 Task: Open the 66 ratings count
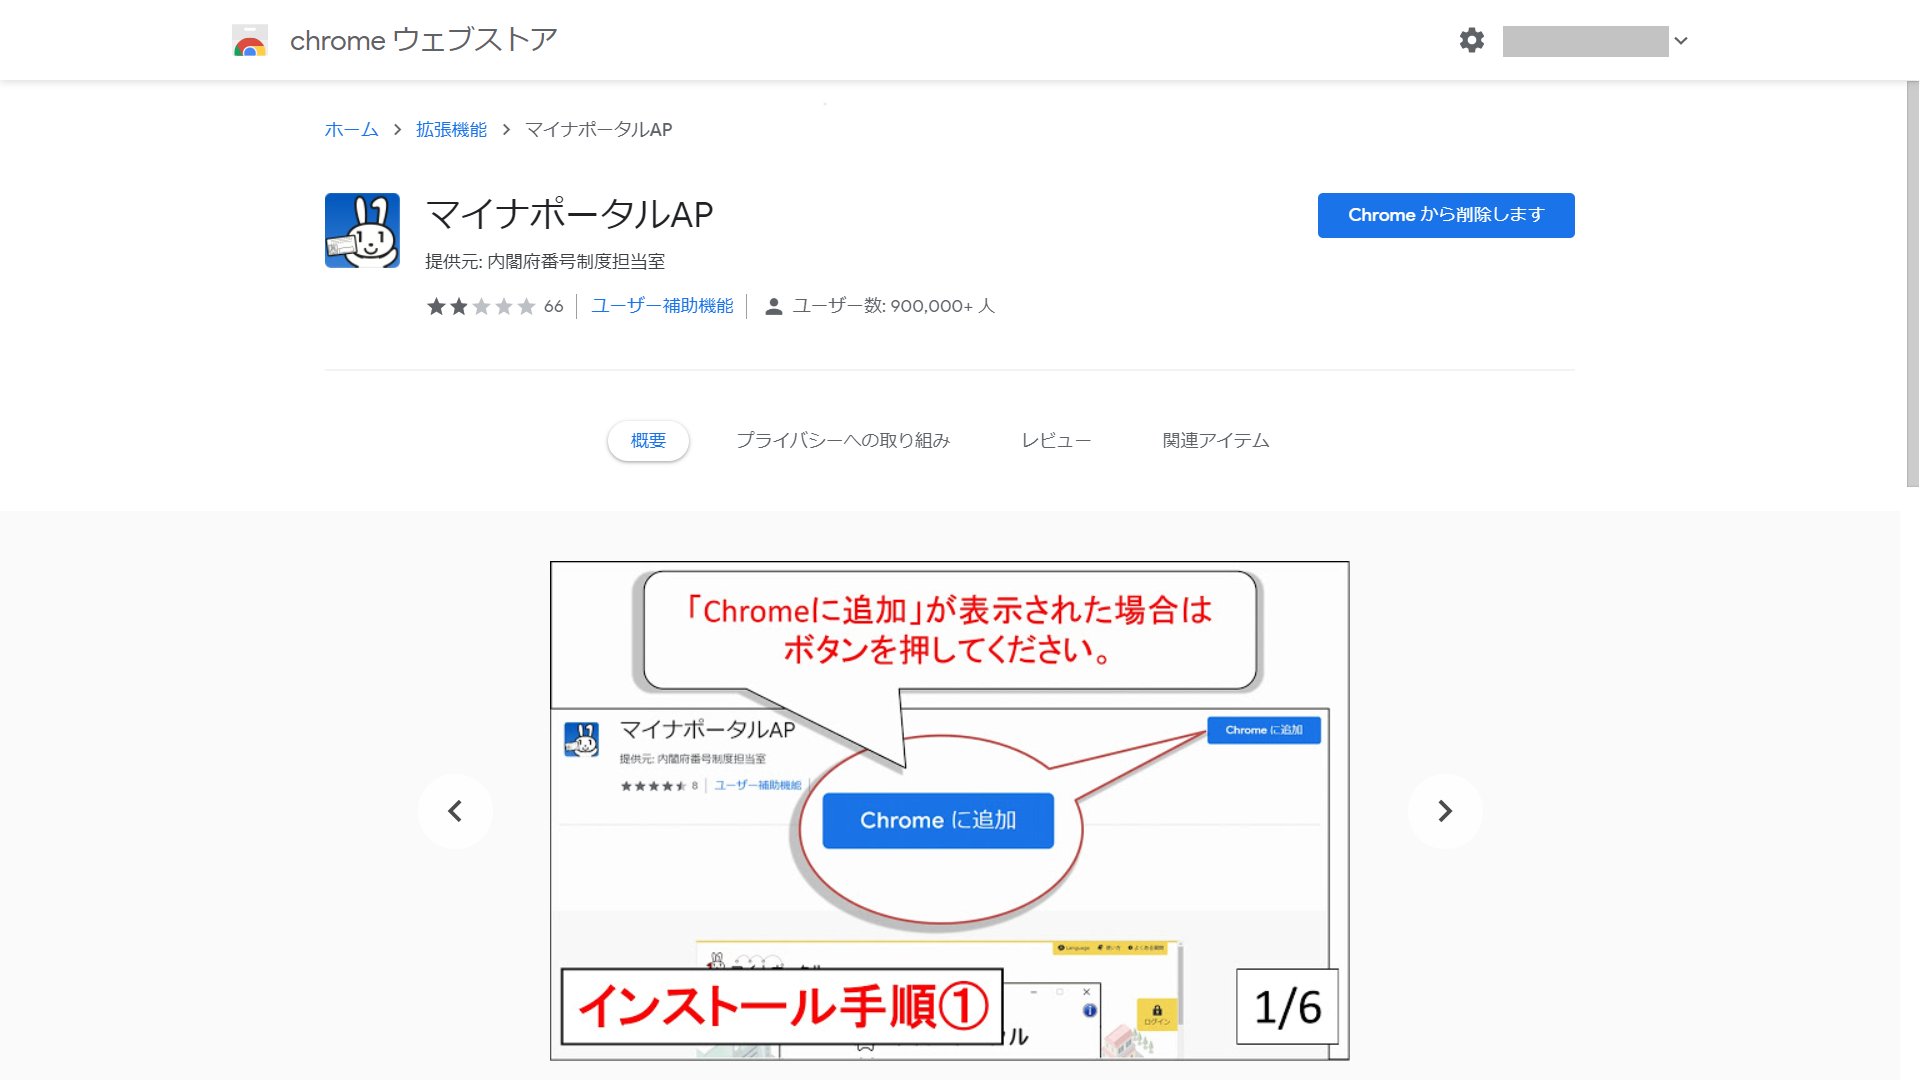tap(553, 306)
